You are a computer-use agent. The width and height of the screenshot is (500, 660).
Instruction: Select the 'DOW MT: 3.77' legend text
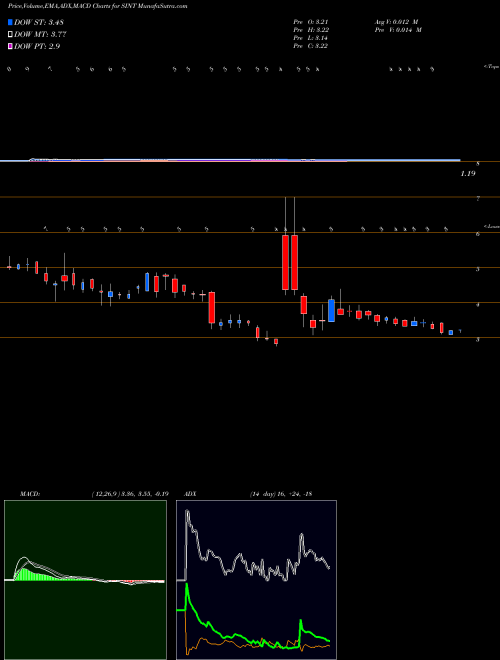tap(40, 35)
